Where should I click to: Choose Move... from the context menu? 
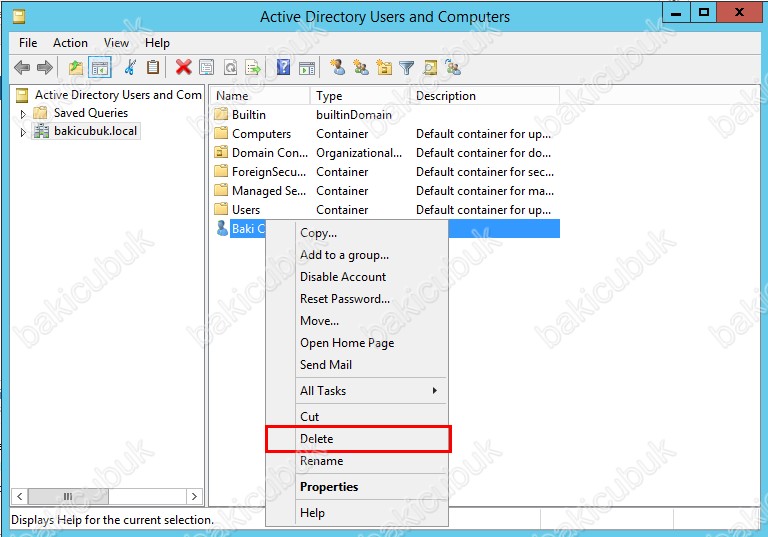(357, 321)
